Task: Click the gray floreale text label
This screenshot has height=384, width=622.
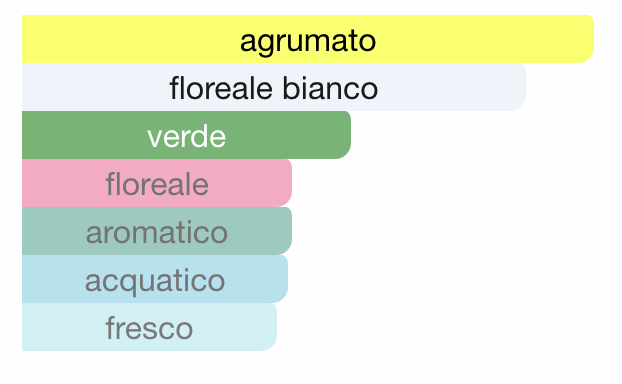Action: [157, 184]
